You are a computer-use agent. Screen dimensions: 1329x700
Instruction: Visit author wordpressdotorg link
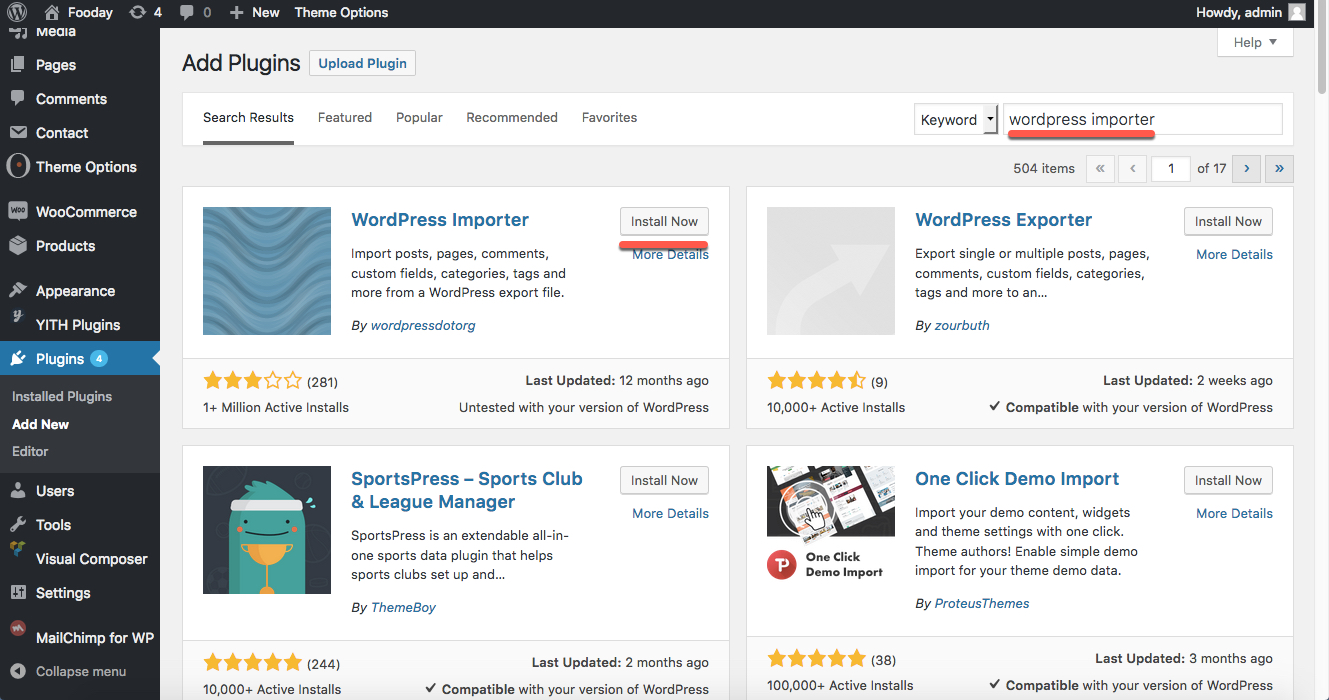423,325
